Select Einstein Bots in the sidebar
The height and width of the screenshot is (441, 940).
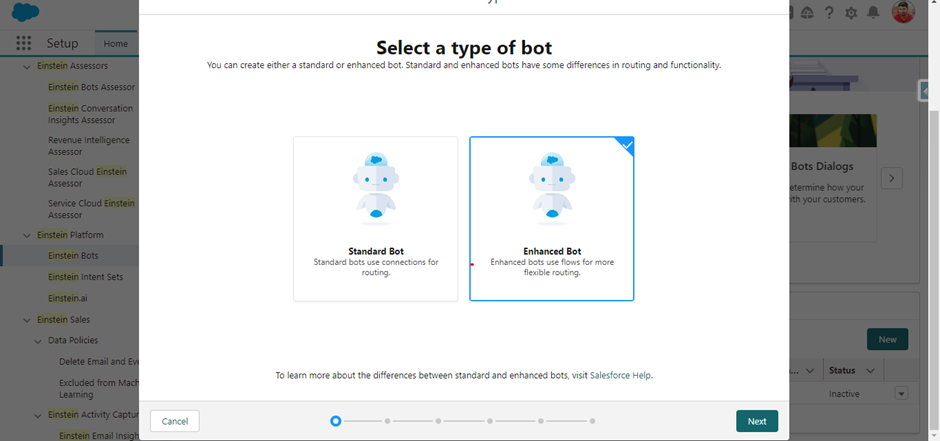click(73, 255)
